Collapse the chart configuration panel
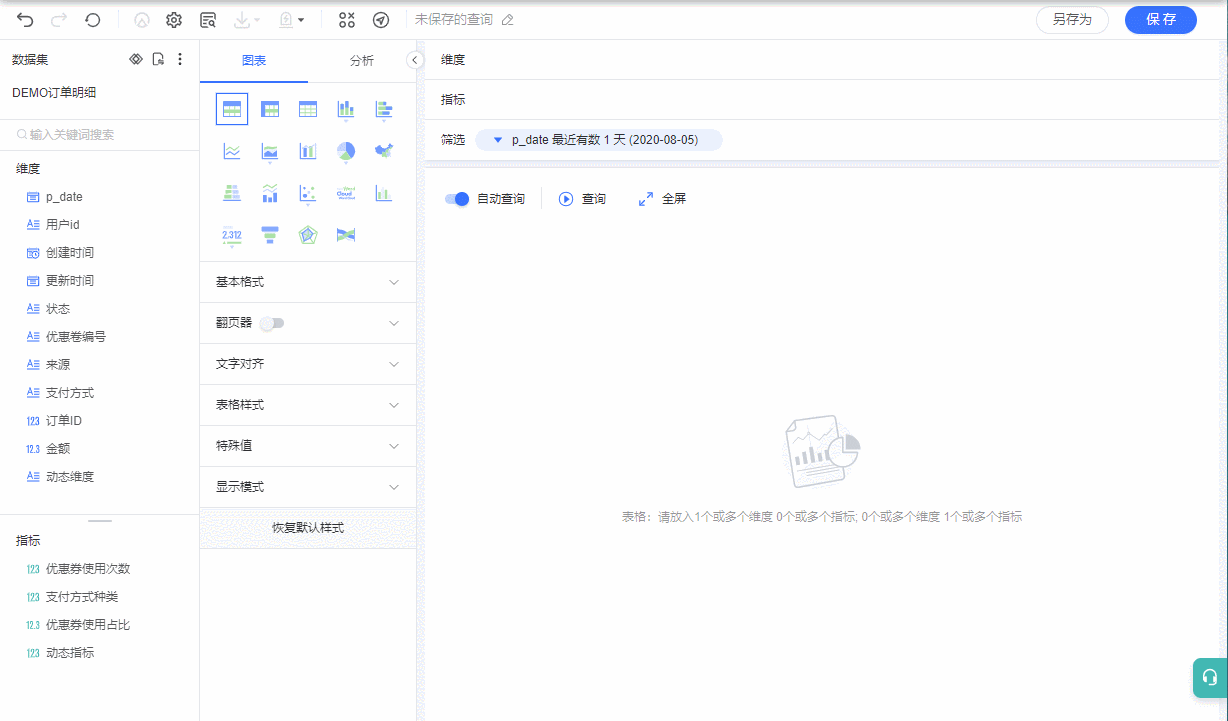 click(x=416, y=61)
